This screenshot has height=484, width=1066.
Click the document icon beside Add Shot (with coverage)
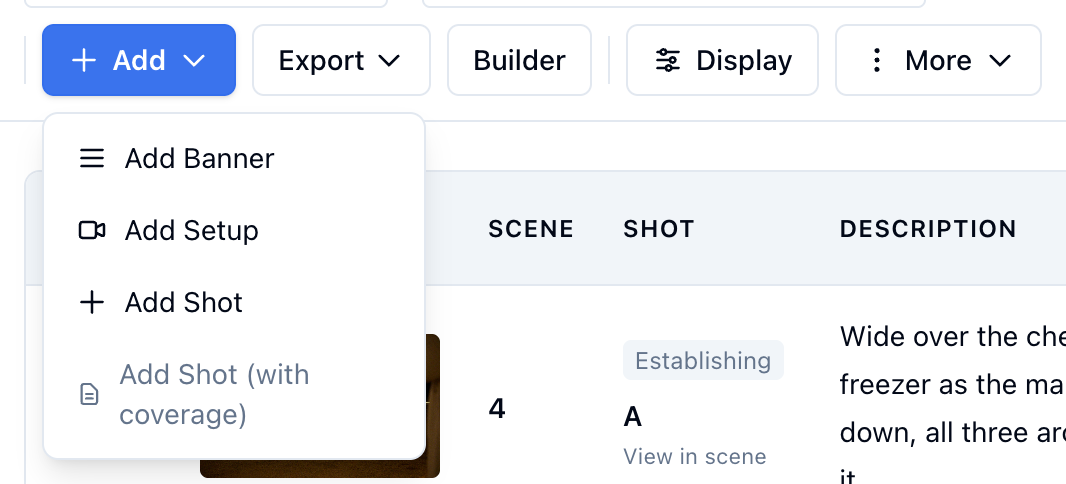(89, 394)
